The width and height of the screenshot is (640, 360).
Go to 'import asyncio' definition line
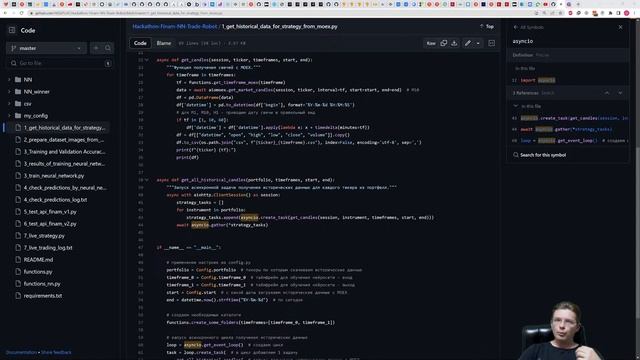pyautogui.click(x=567, y=80)
